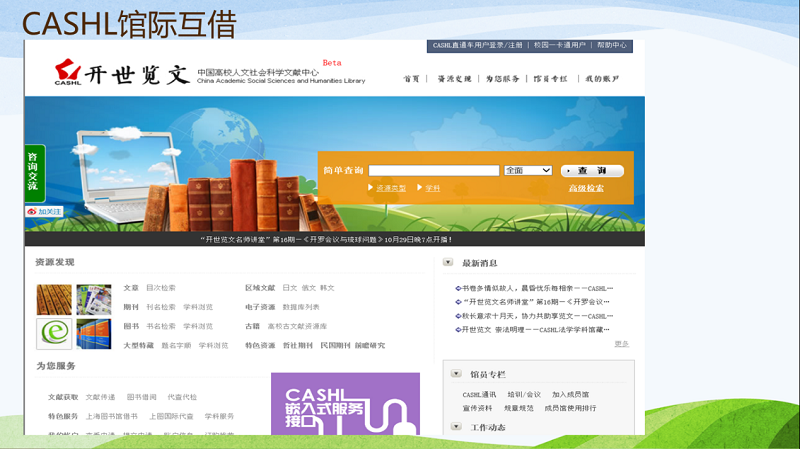
Task: Open 哲社期刊 under 特色资源
Action: click(297, 345)
